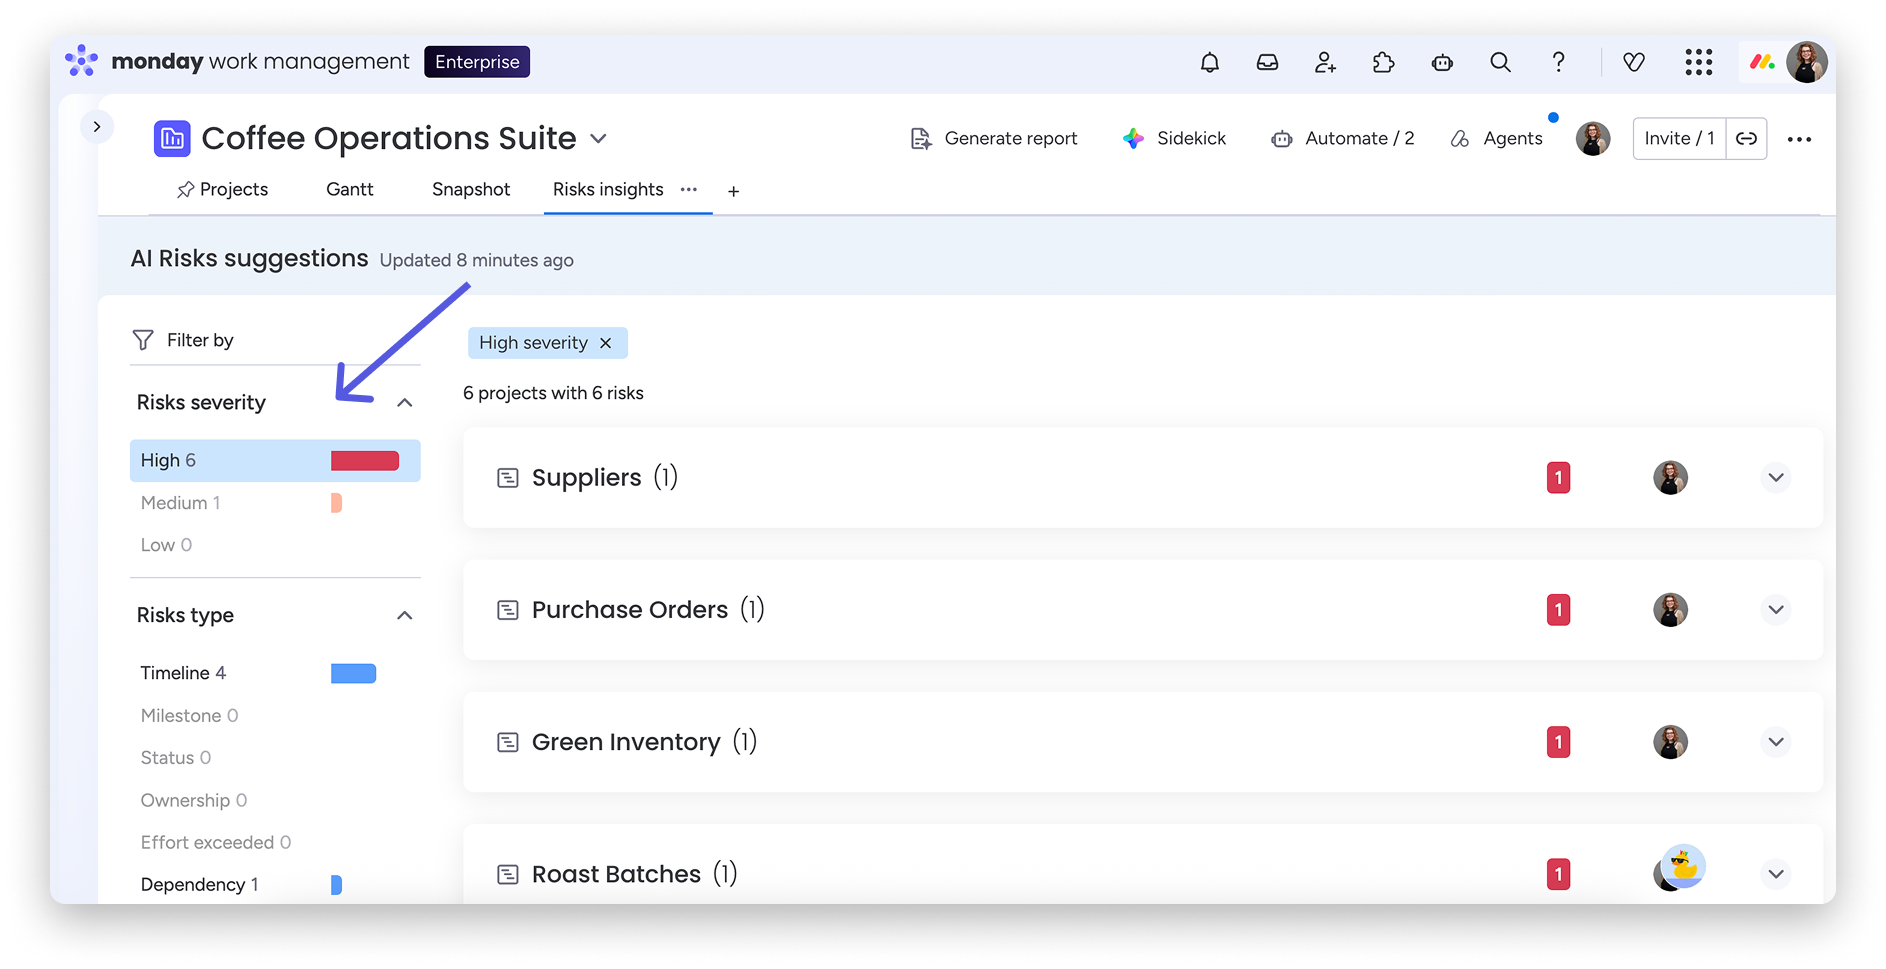Screen dimensions: 1886x969
Task: Toggle the Dependency 1 type filter
Action: click(x=275, y=884)
